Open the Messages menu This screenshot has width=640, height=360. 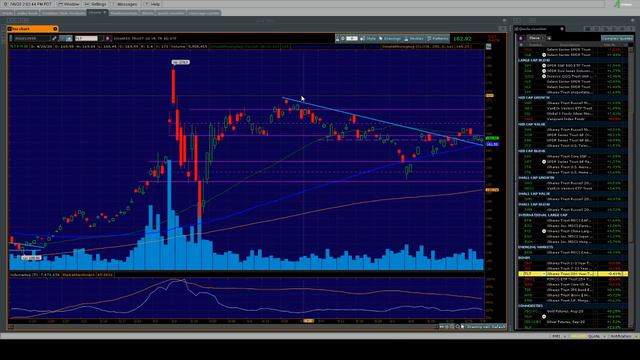click(x=125, y=4)
